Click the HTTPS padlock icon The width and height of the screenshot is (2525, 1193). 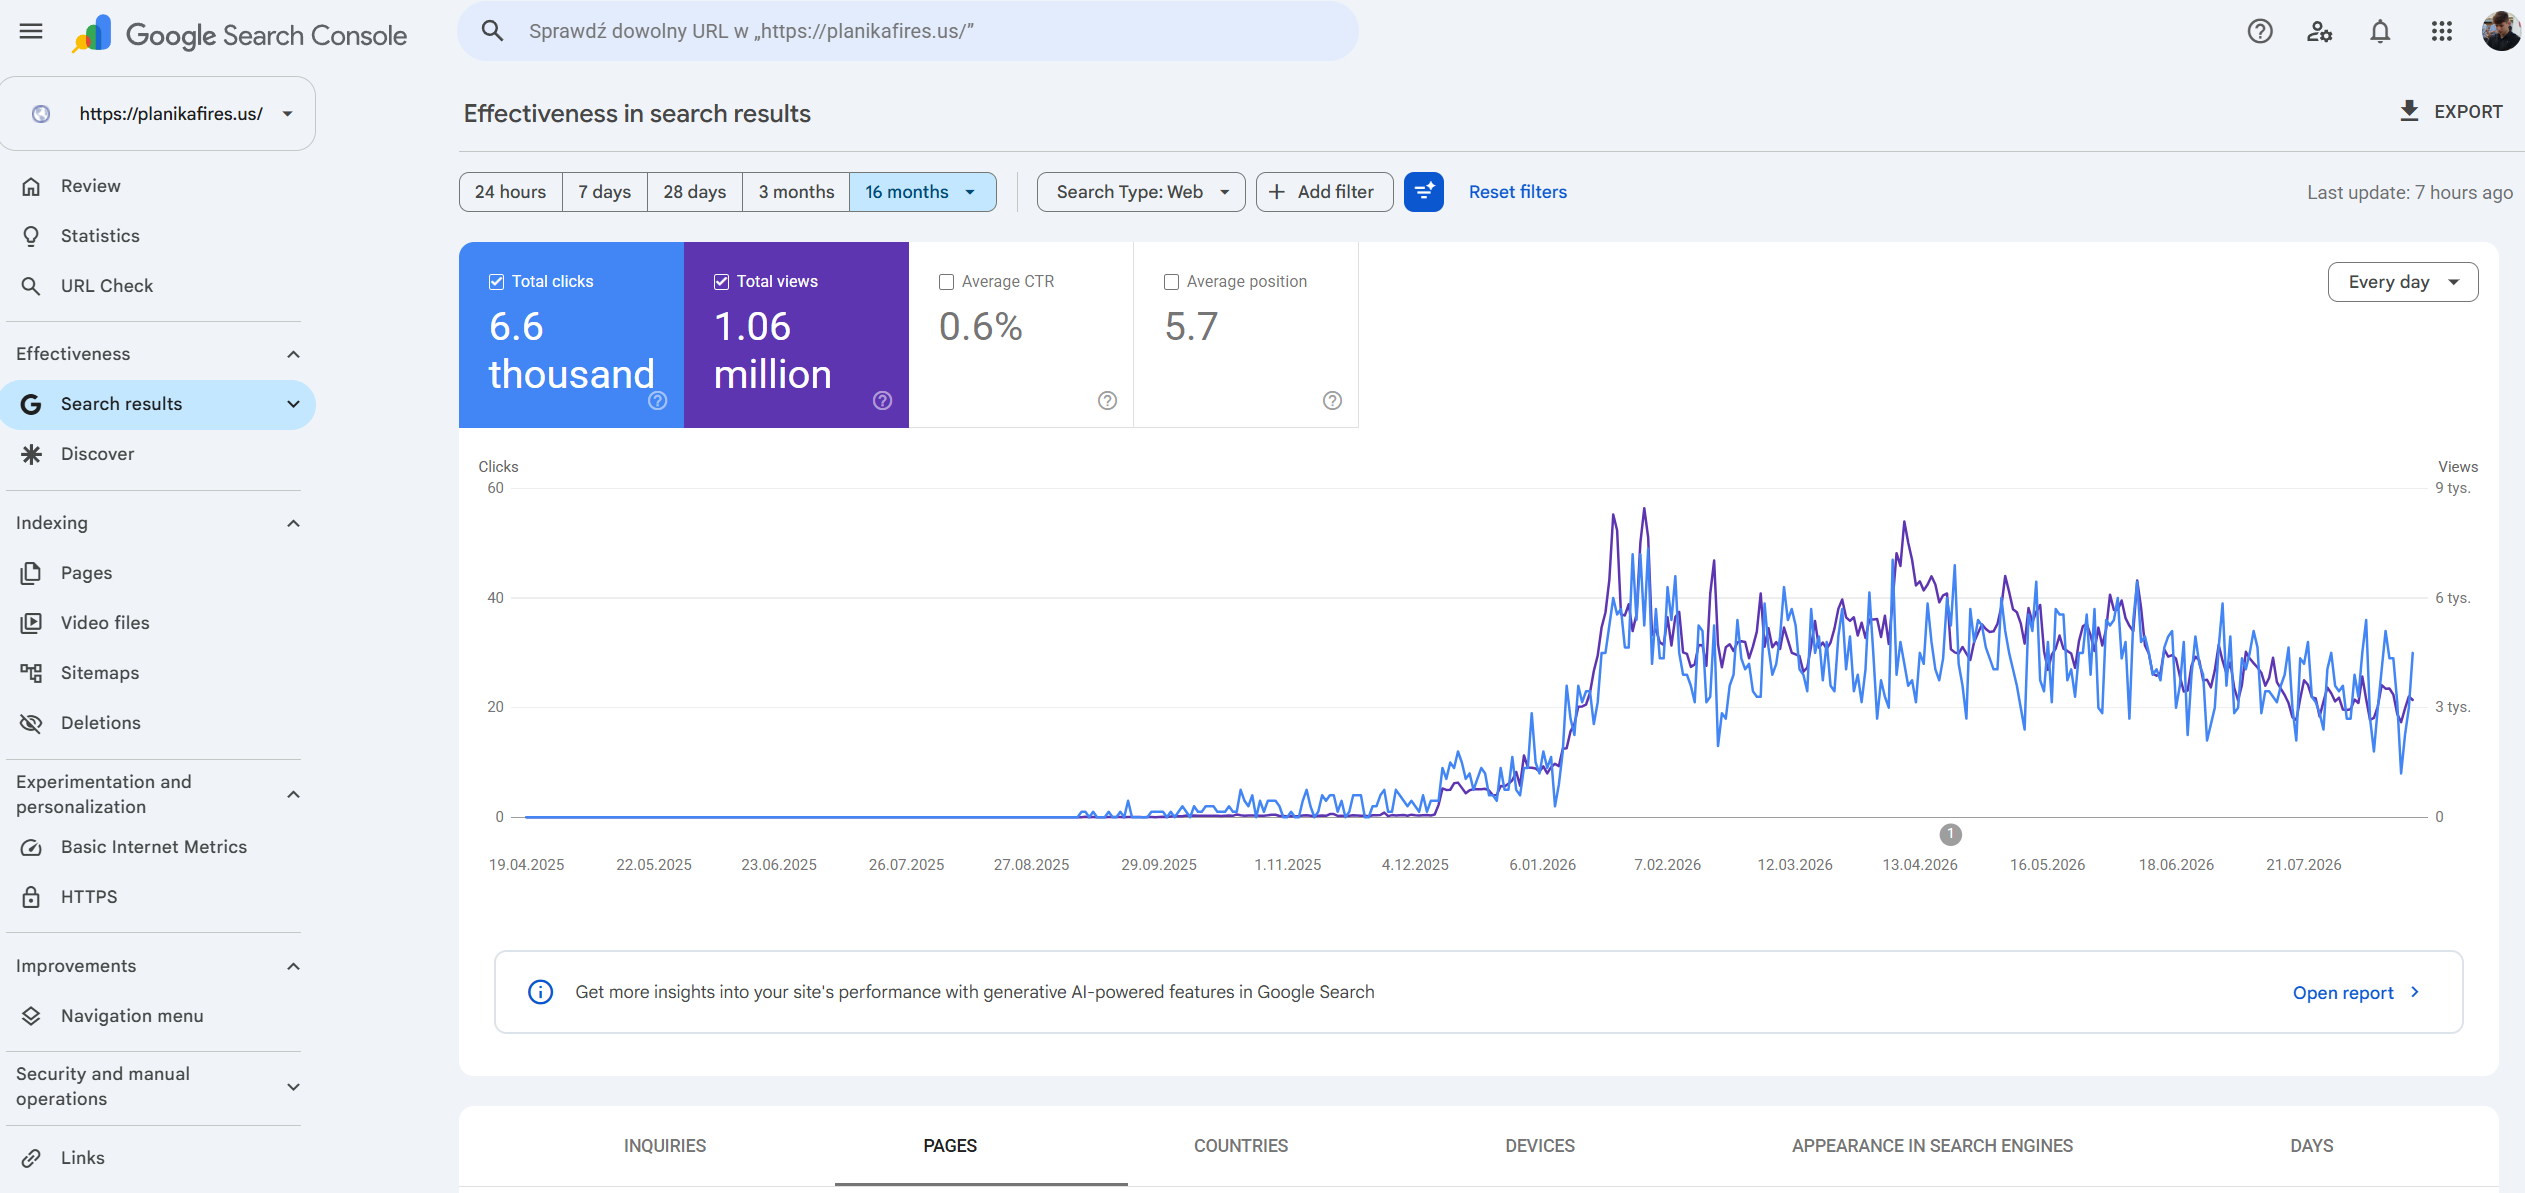(31, 897)
